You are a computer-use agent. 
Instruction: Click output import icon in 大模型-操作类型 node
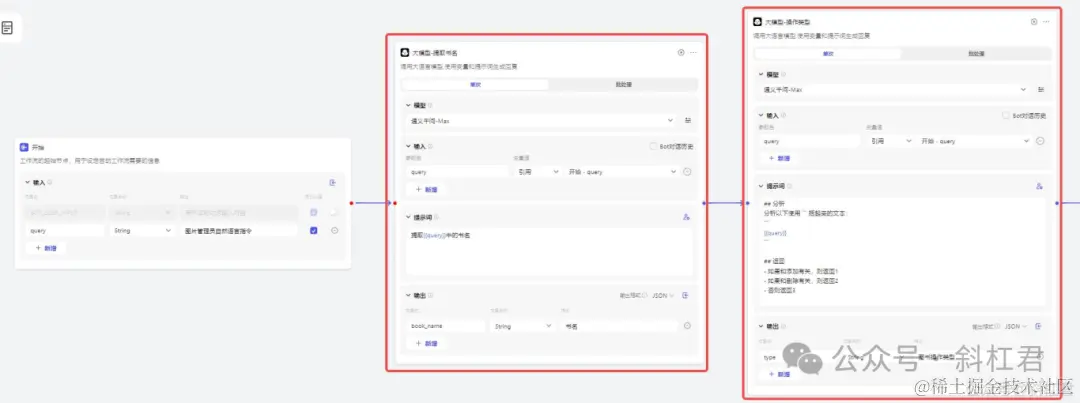click(1038, 326)
